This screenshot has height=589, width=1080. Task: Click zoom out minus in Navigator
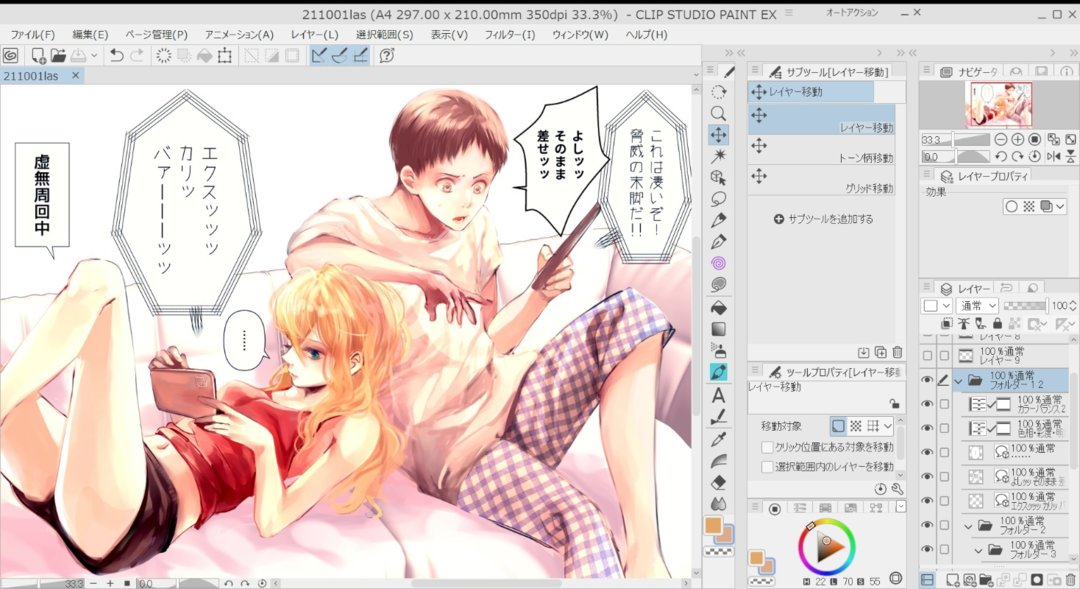pos(1001,139)
